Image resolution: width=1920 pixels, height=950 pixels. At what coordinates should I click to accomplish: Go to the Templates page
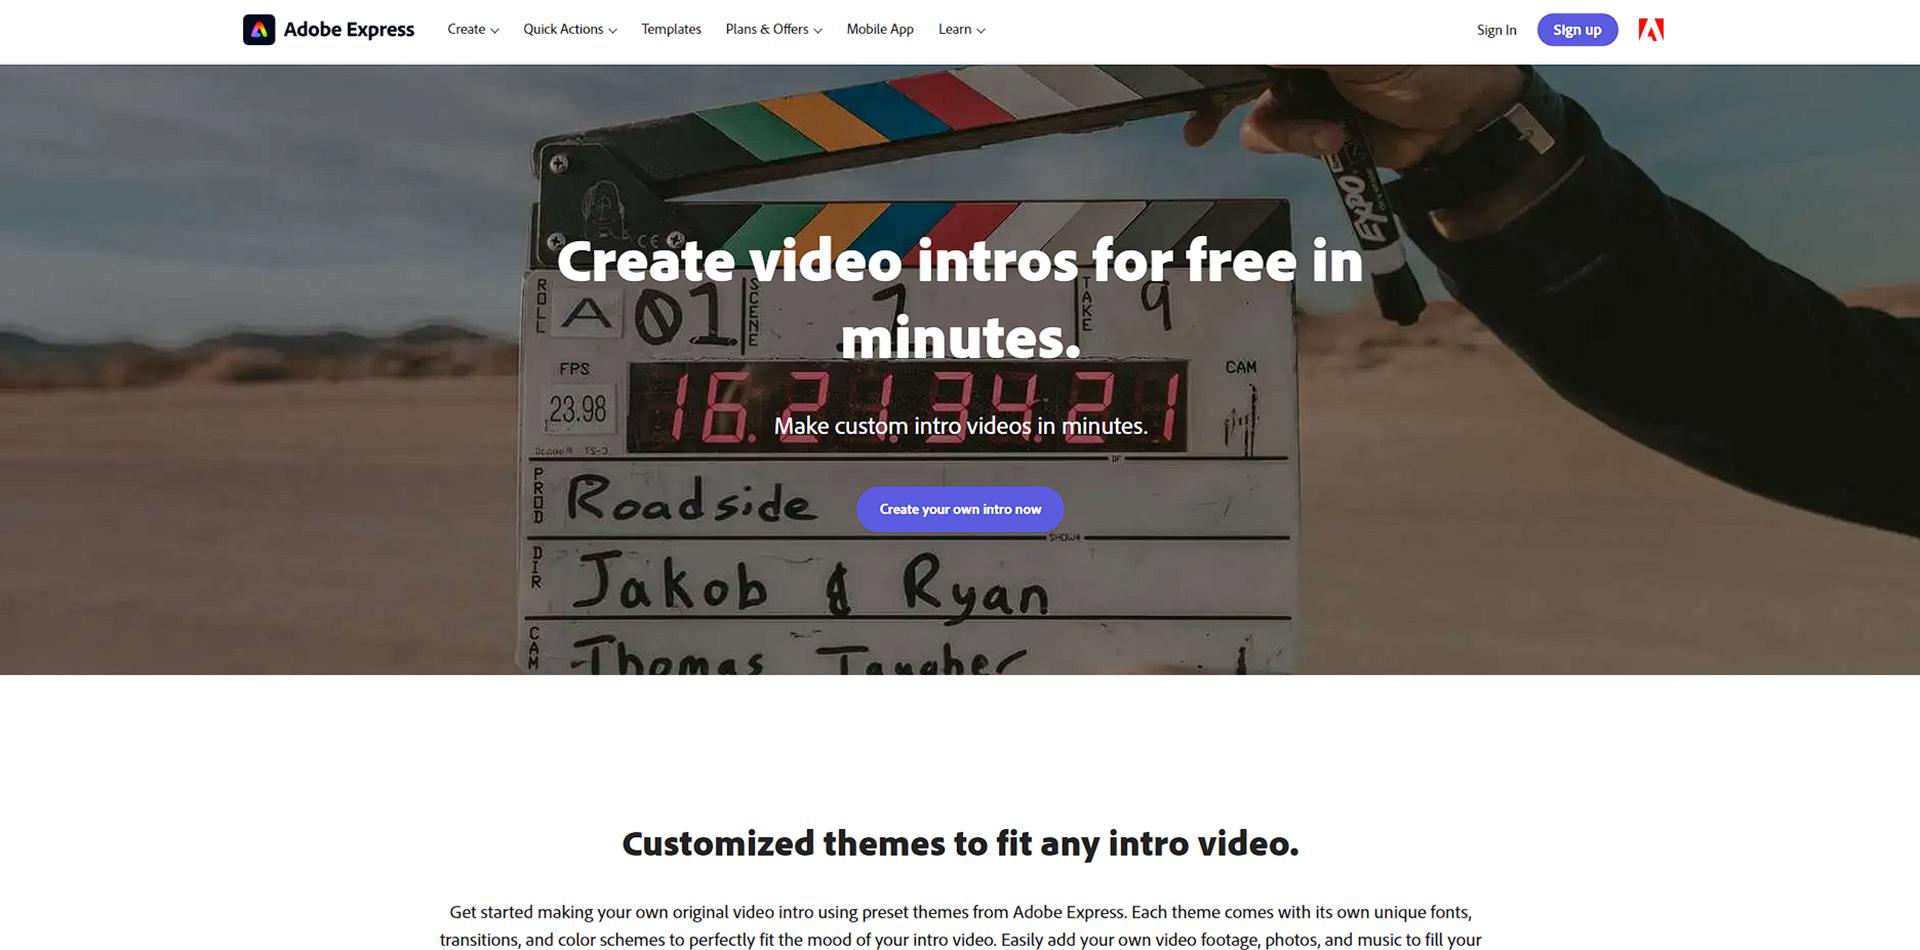(671, 29)
